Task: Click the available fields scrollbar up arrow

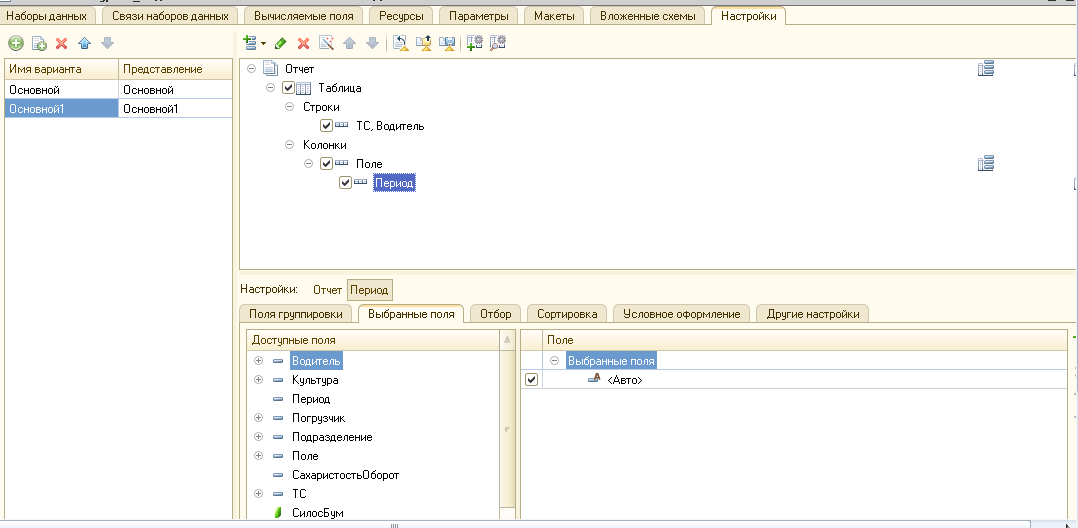Action: [507, 340]
